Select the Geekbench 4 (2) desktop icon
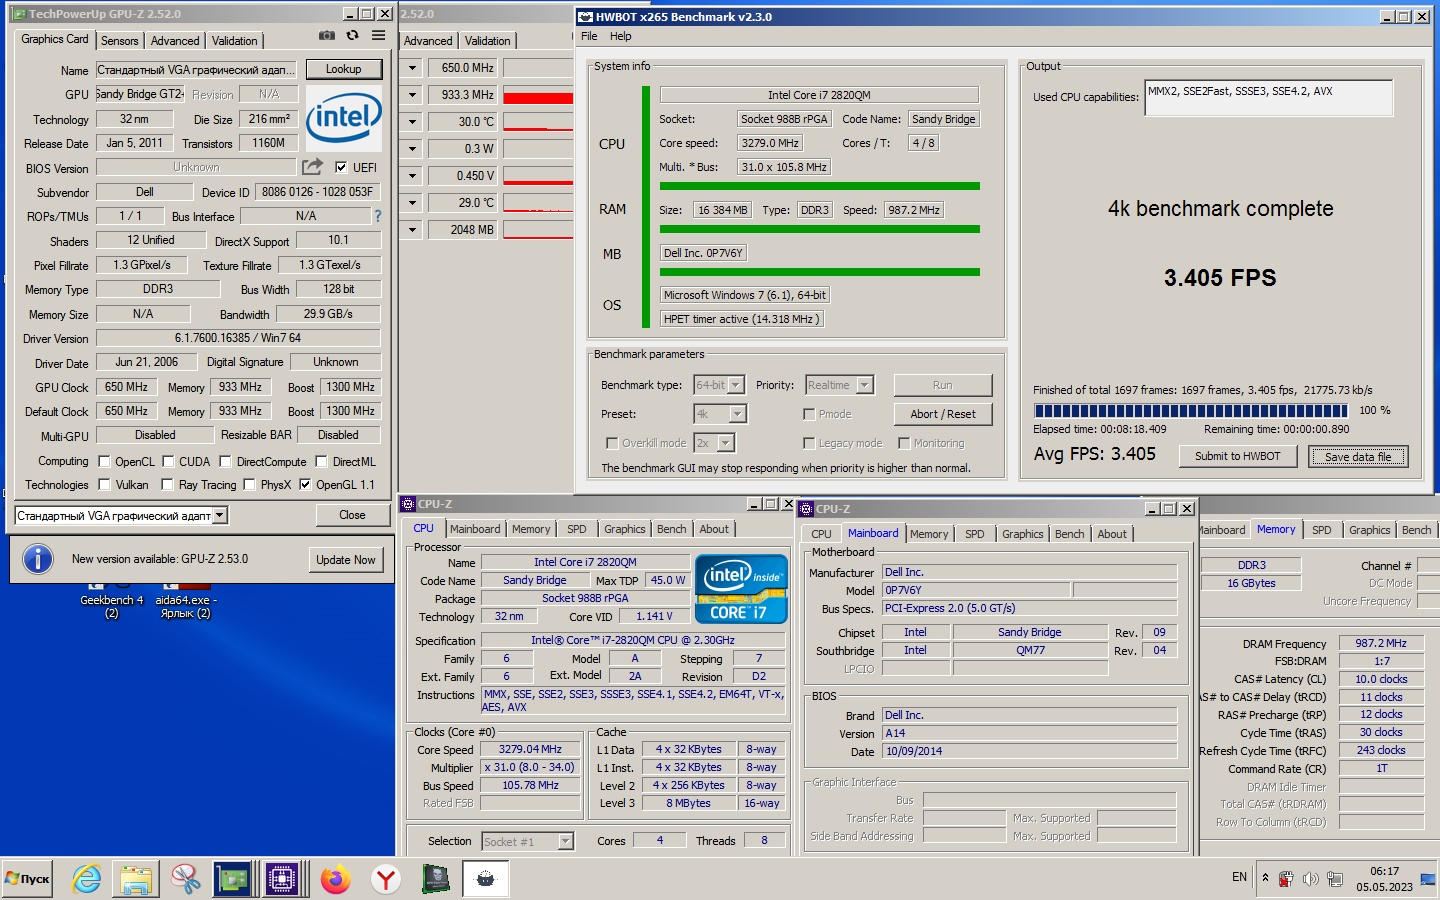The height and width of the screenshot is (900, 1440). click(111, 600)
